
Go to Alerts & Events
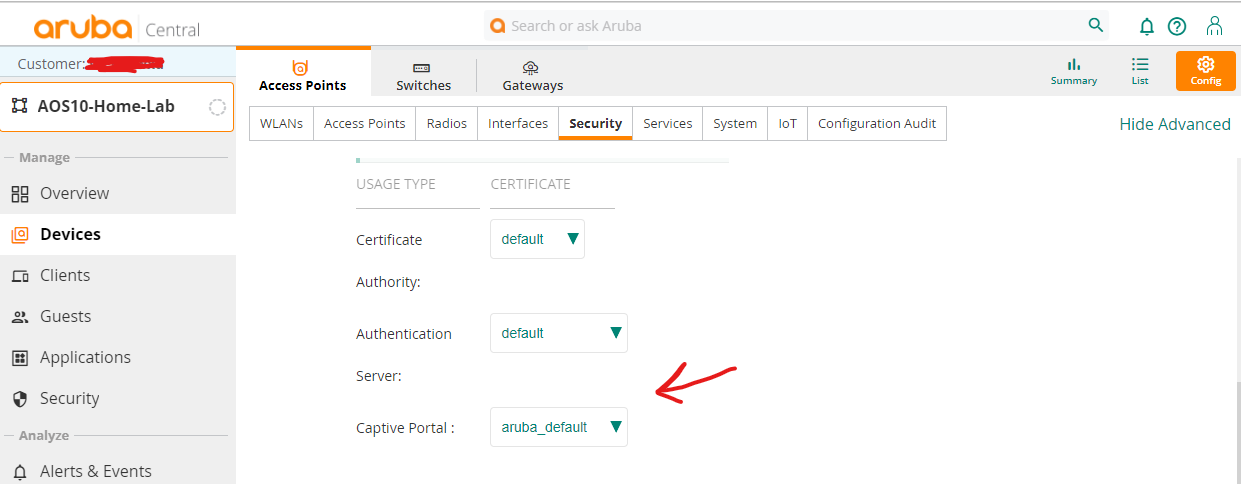click(95, 471)
